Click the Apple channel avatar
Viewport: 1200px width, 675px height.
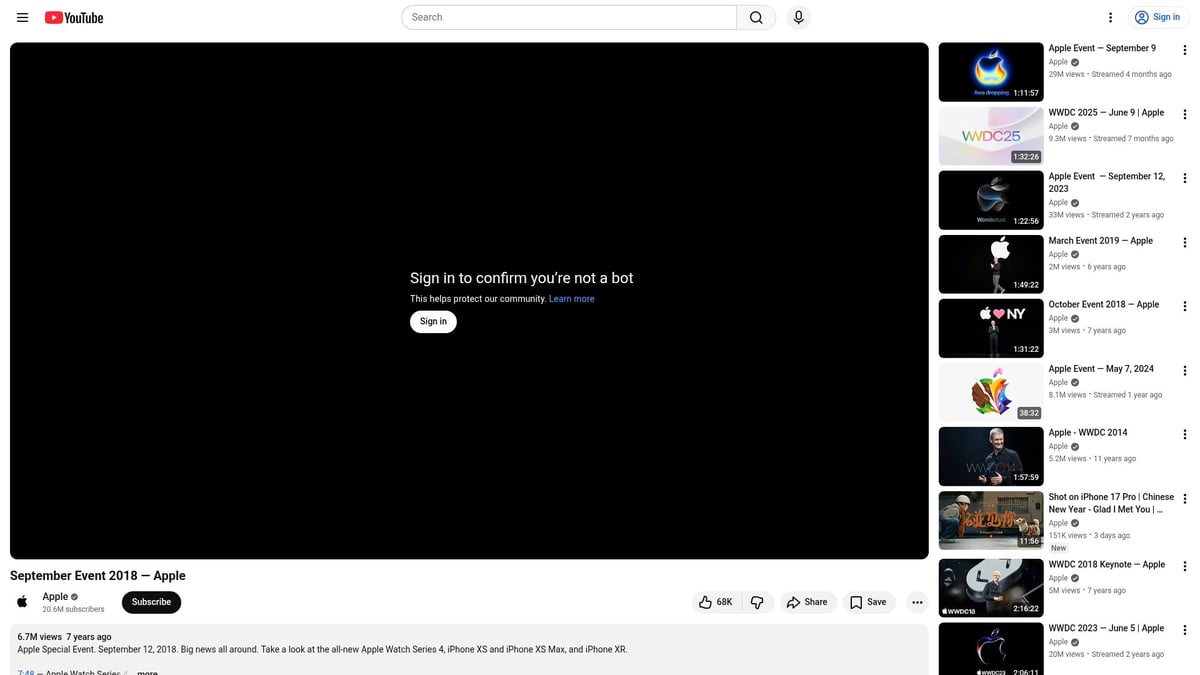pos(21,601)
